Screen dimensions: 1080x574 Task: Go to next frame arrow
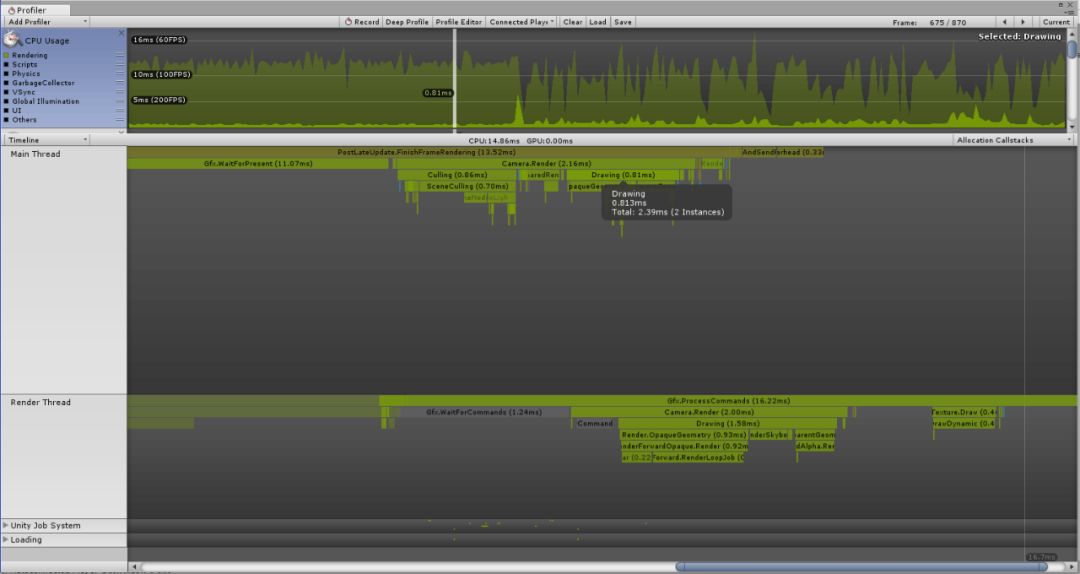(1023, 22)
